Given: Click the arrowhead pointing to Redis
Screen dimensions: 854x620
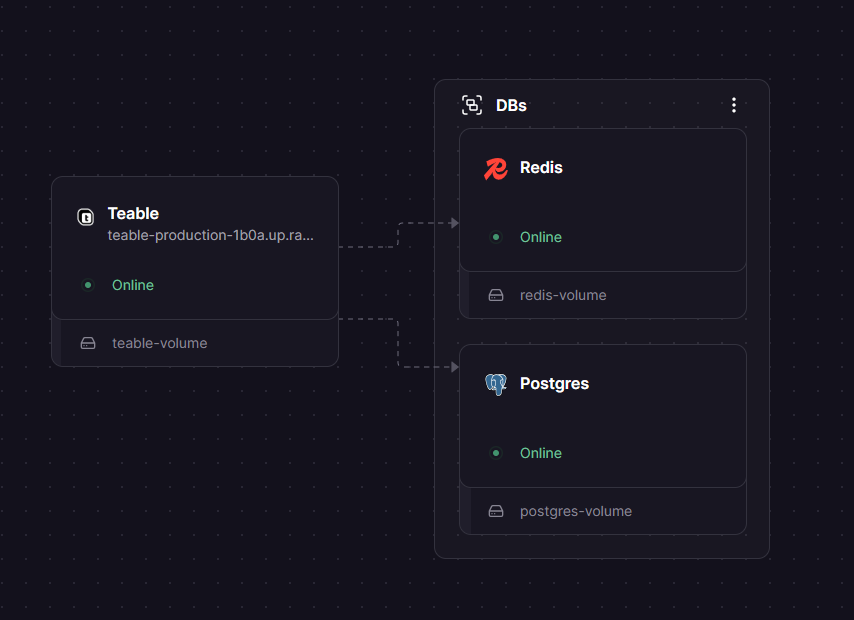Looking at the screenshot, I should coord(455,223).
